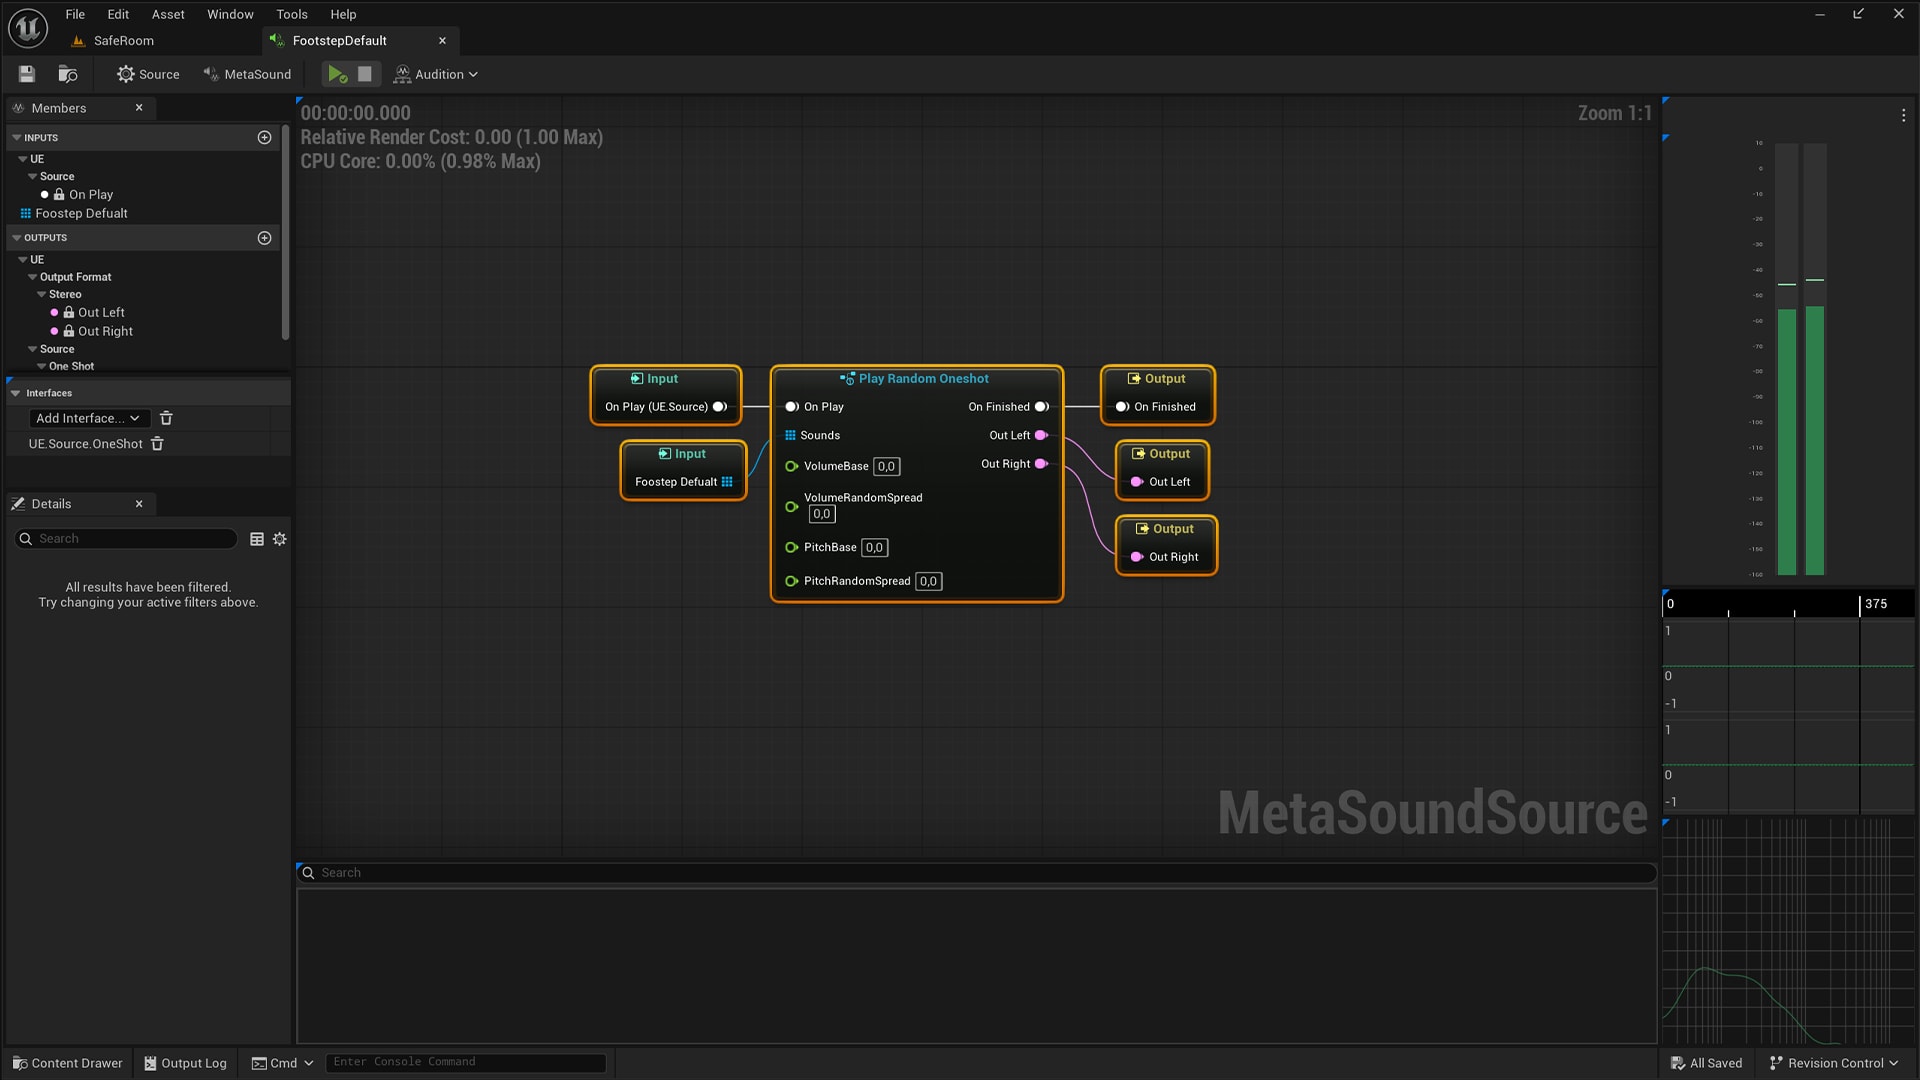Viewport: 1920px width, 1080px height.
Task: Close the FootstepDefault tab
Action: pos(442,41)
